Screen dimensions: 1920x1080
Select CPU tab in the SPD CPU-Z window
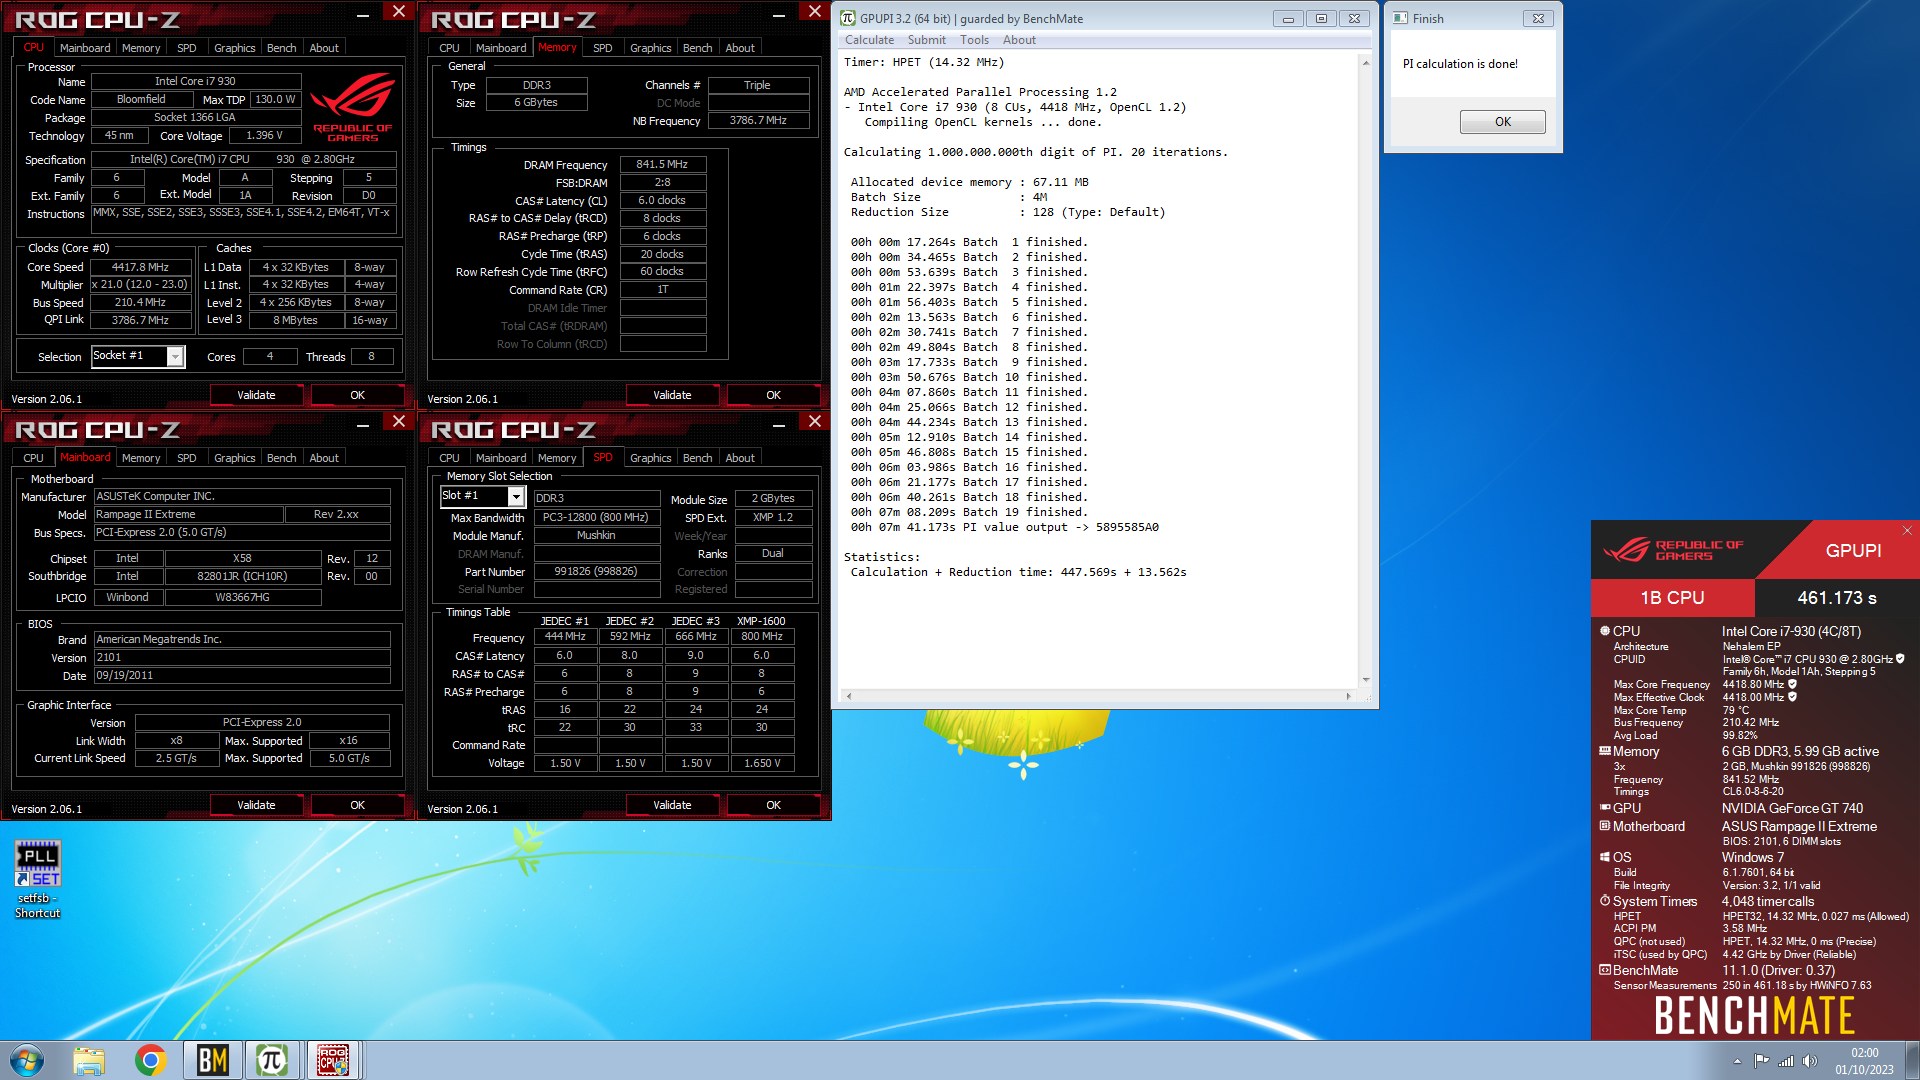point(449,458)
